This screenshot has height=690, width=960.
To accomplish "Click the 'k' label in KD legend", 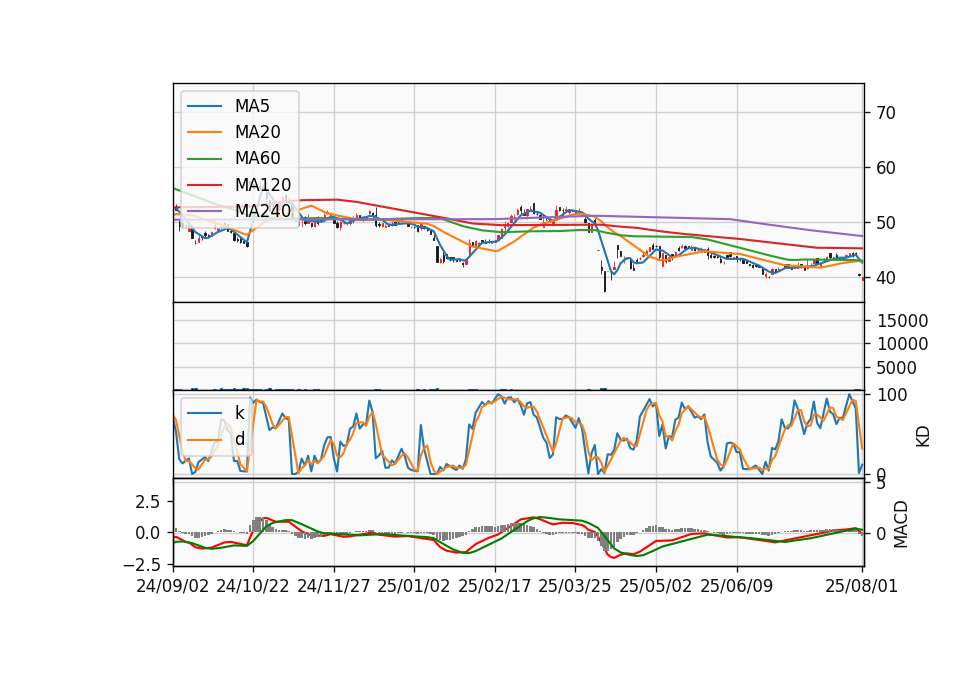I will pos(239,413).
